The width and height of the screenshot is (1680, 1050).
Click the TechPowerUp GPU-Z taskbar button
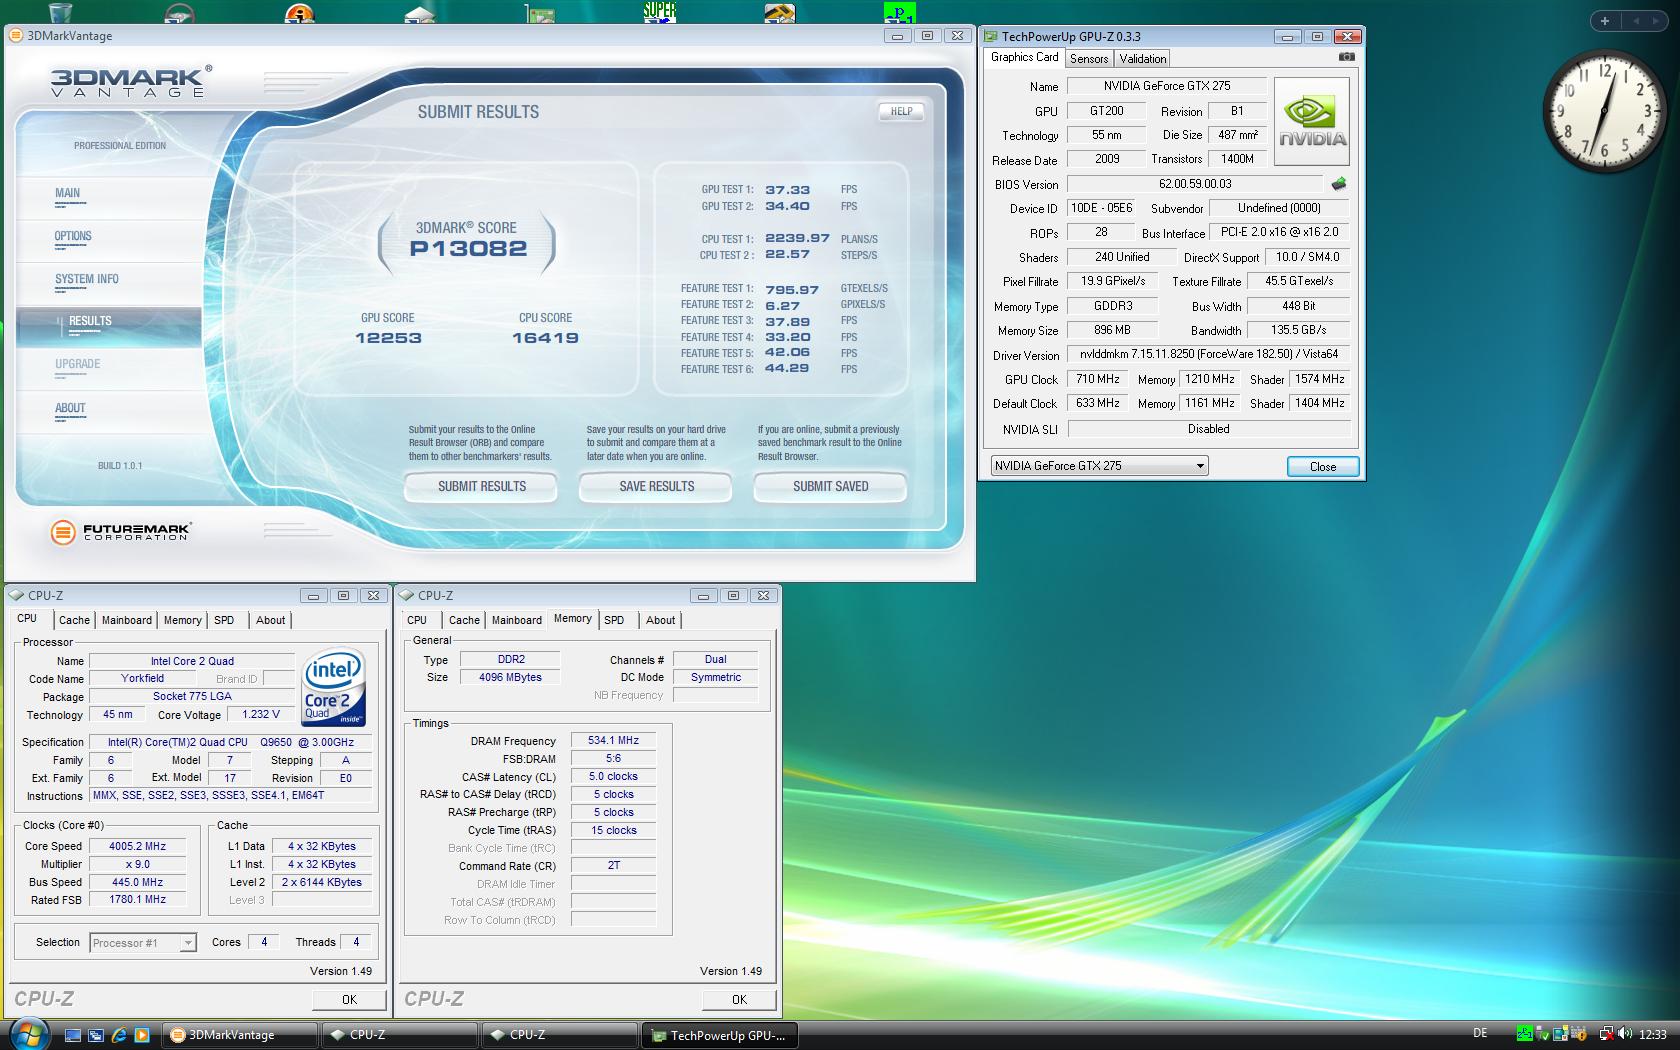(x=720, y=1035)
